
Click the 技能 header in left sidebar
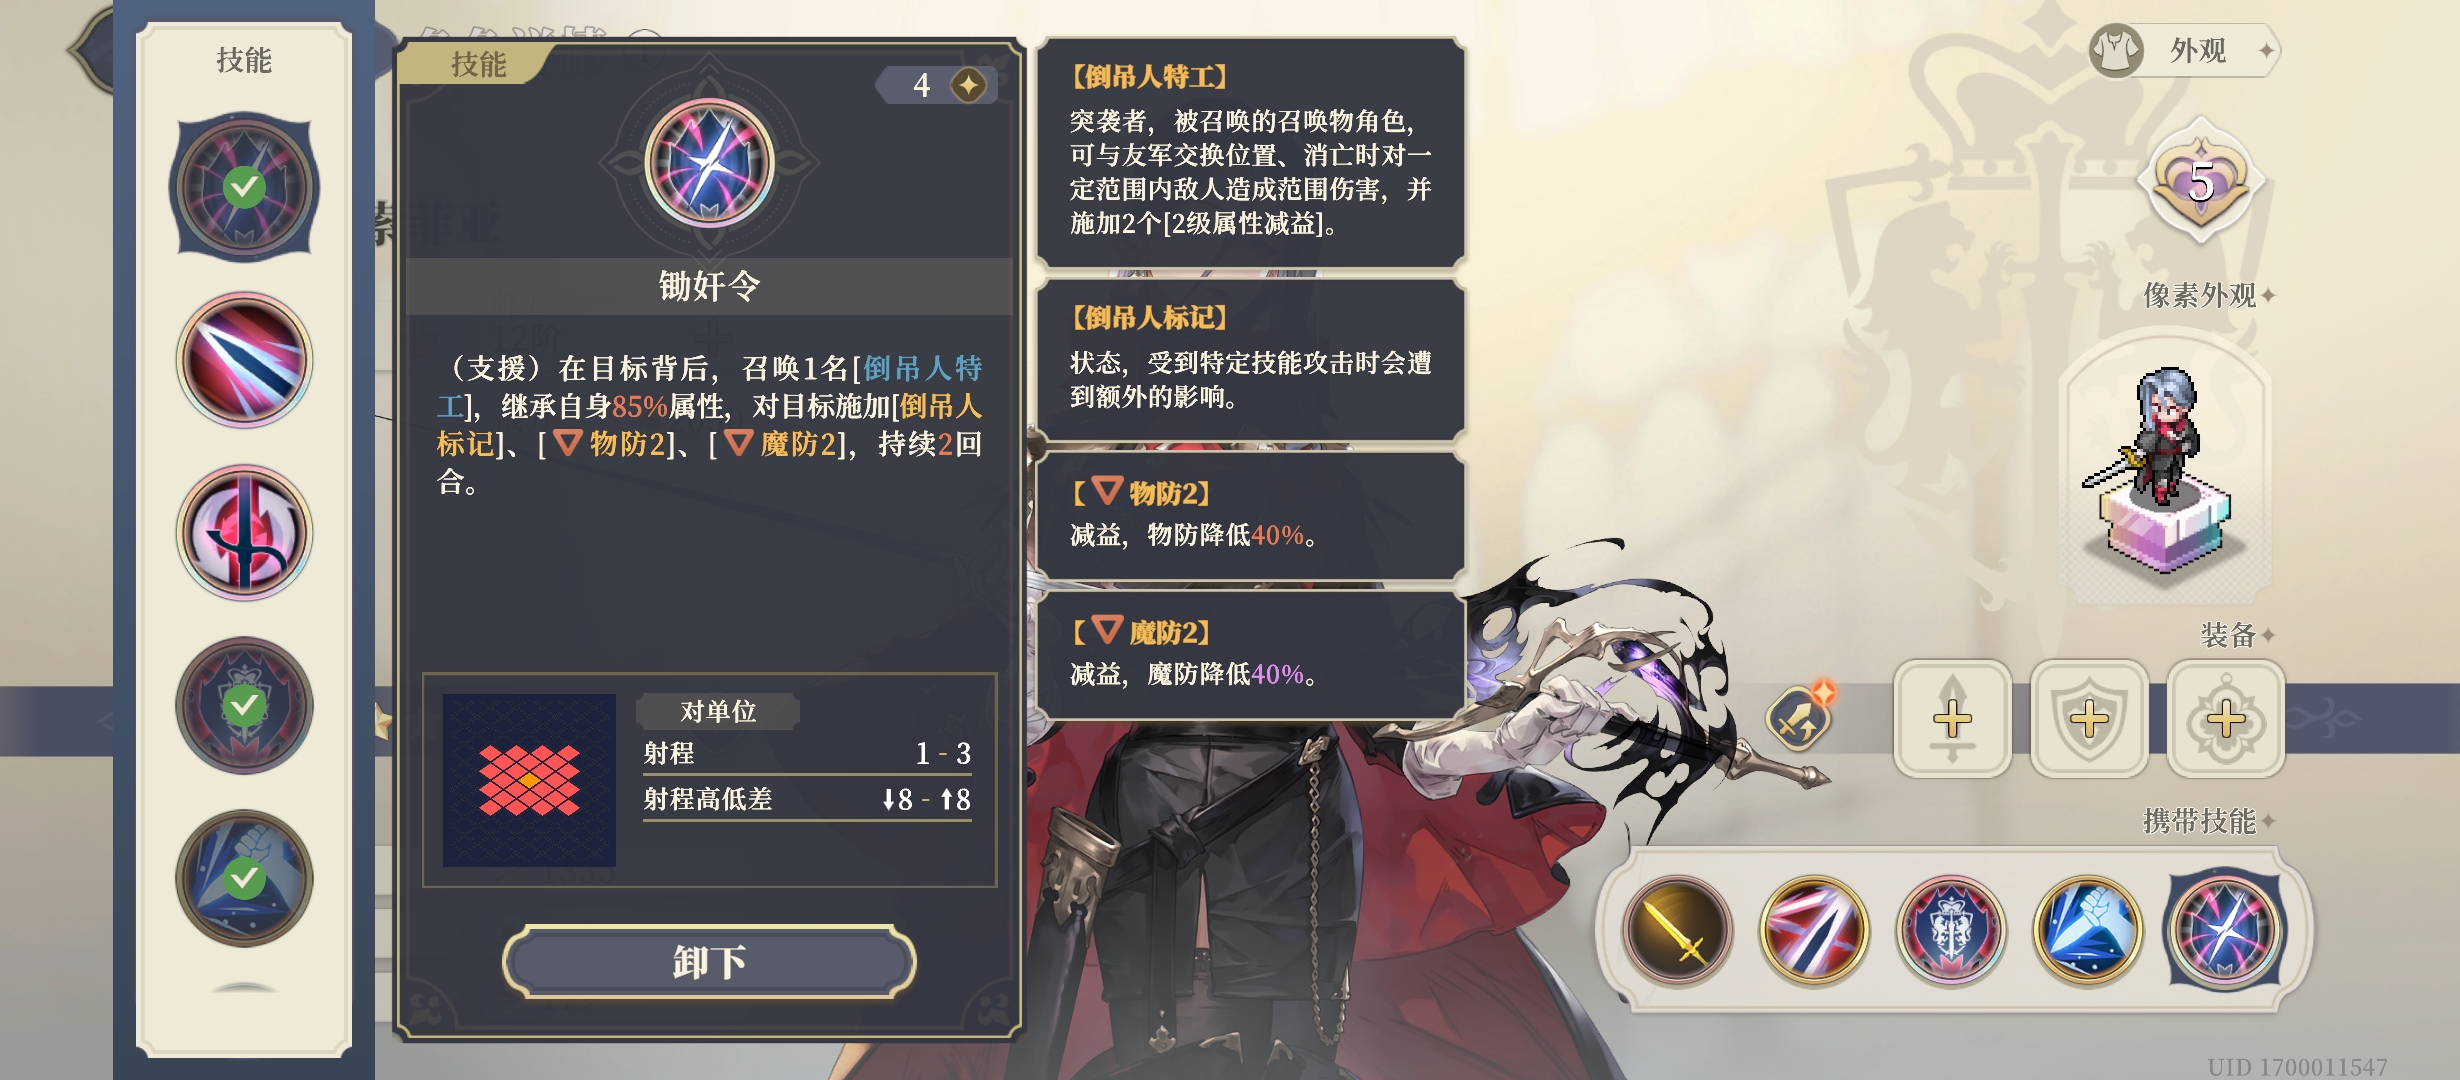coord(244,60)
